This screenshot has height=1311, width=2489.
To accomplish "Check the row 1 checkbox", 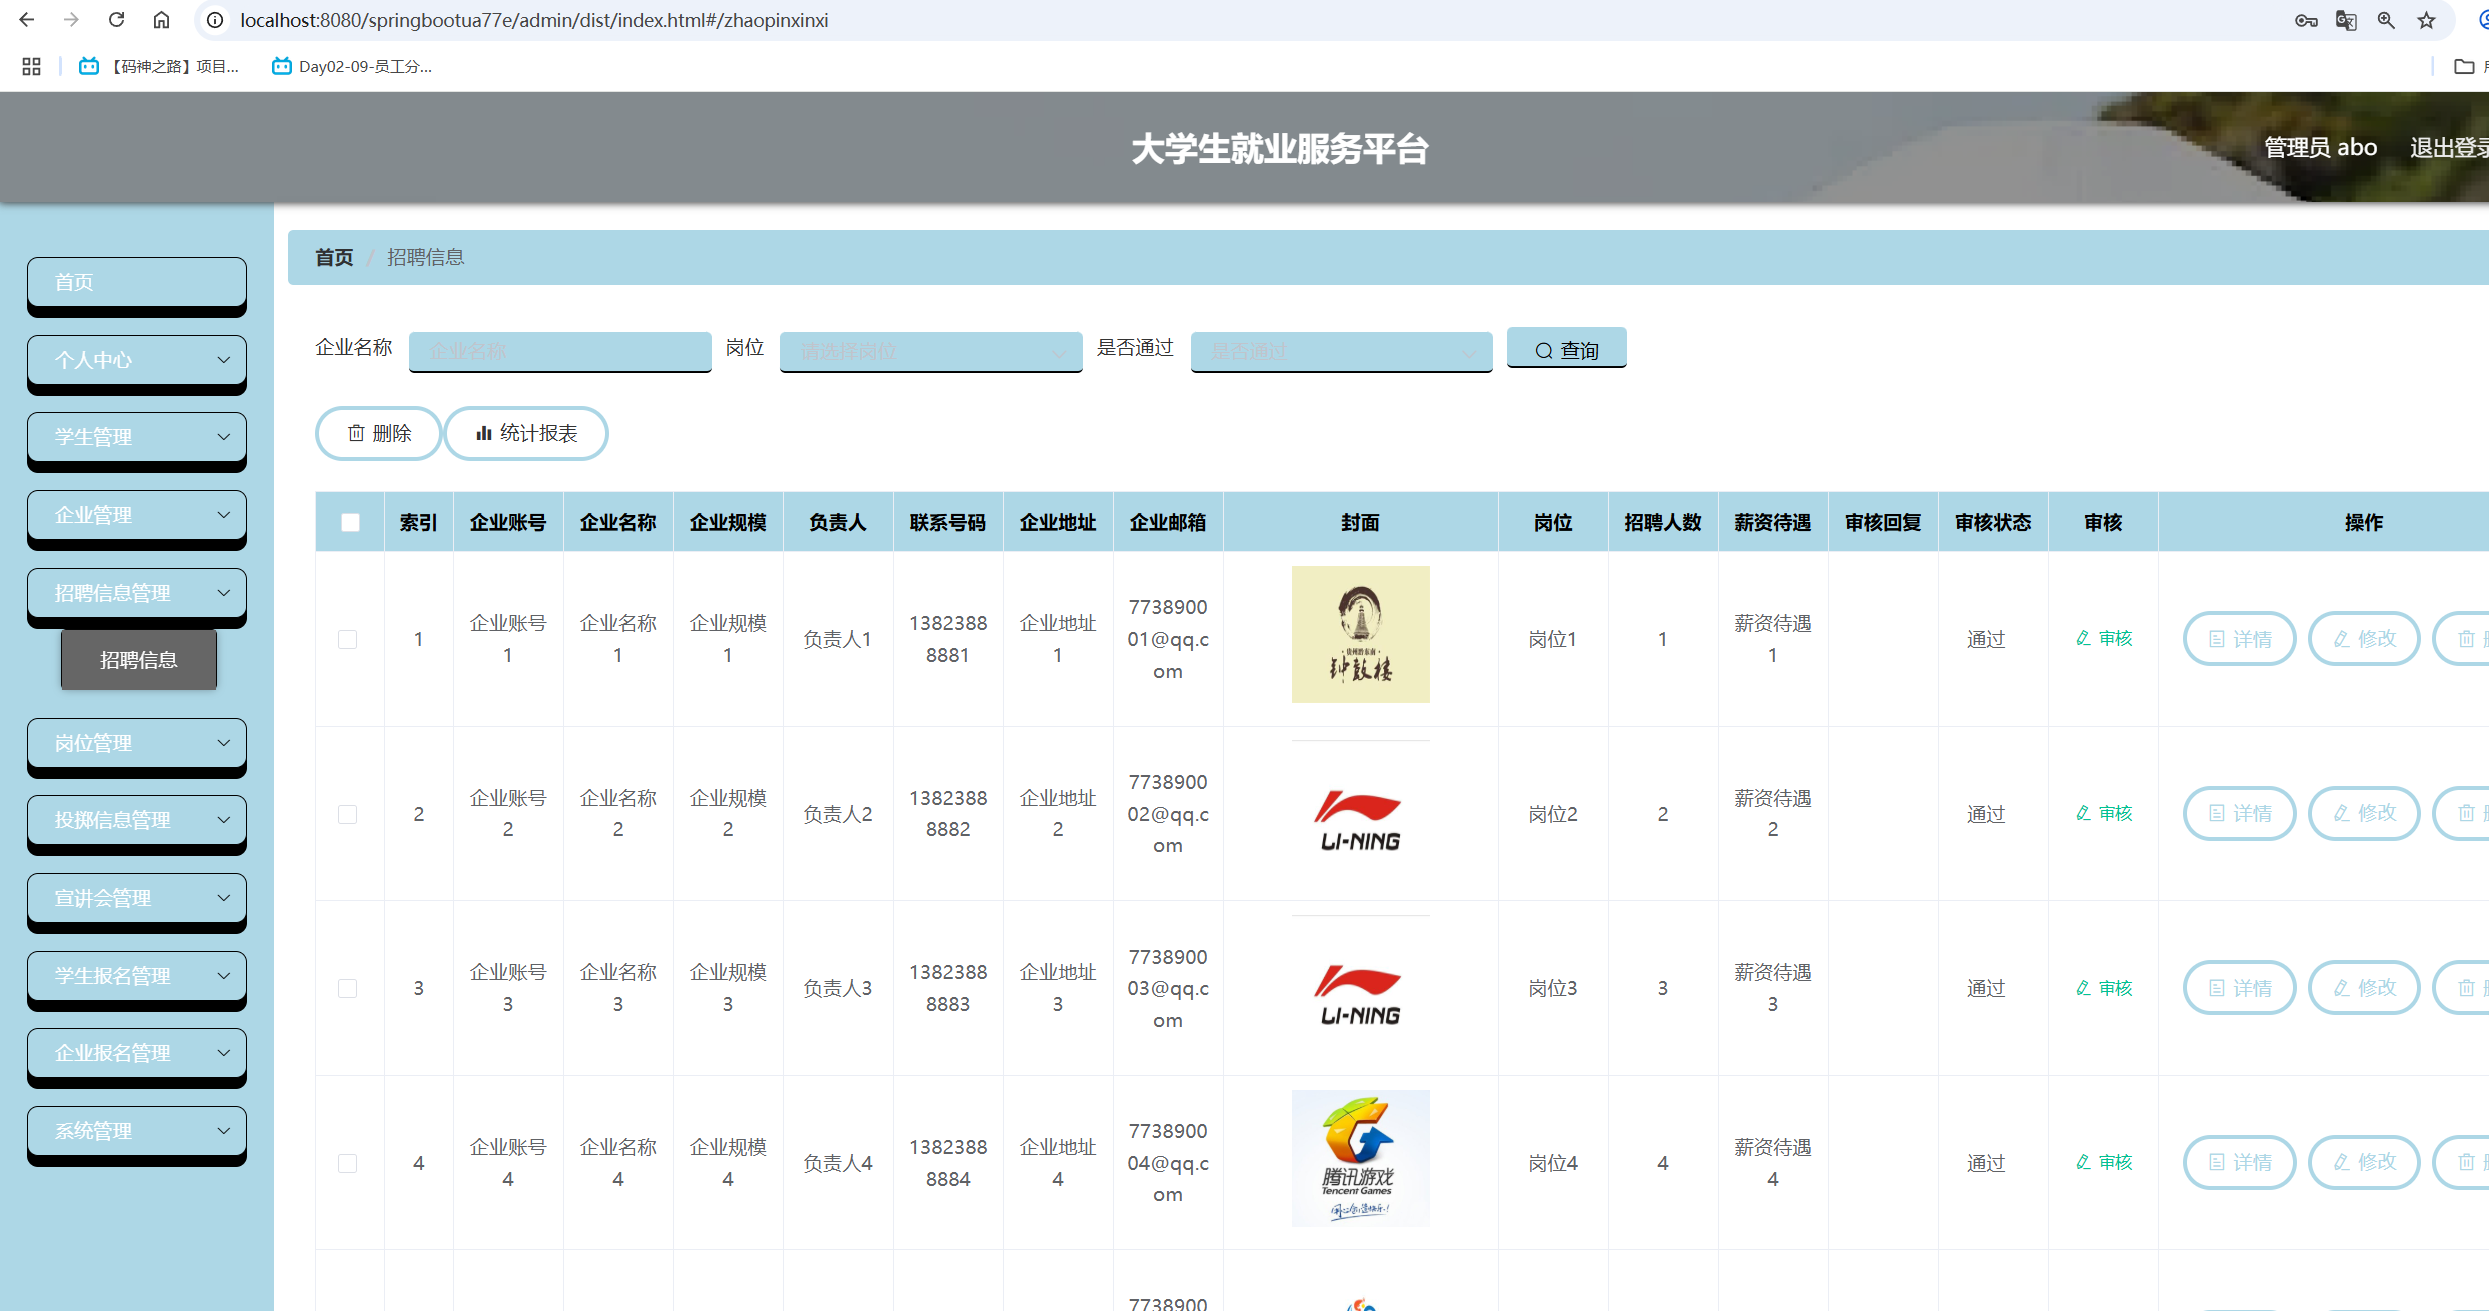I will click(x=347, y=639).
